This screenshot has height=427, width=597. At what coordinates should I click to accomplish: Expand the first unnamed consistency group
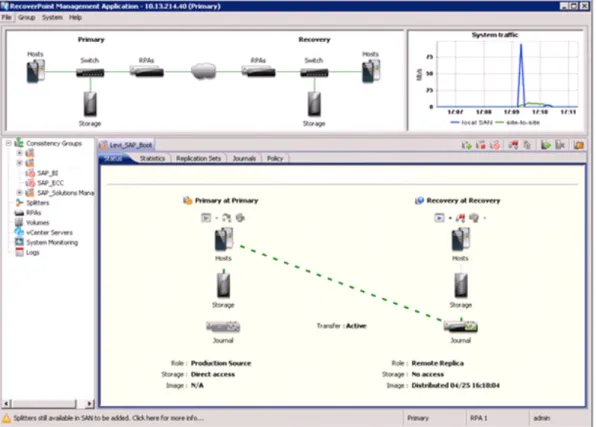pos(19,153)
